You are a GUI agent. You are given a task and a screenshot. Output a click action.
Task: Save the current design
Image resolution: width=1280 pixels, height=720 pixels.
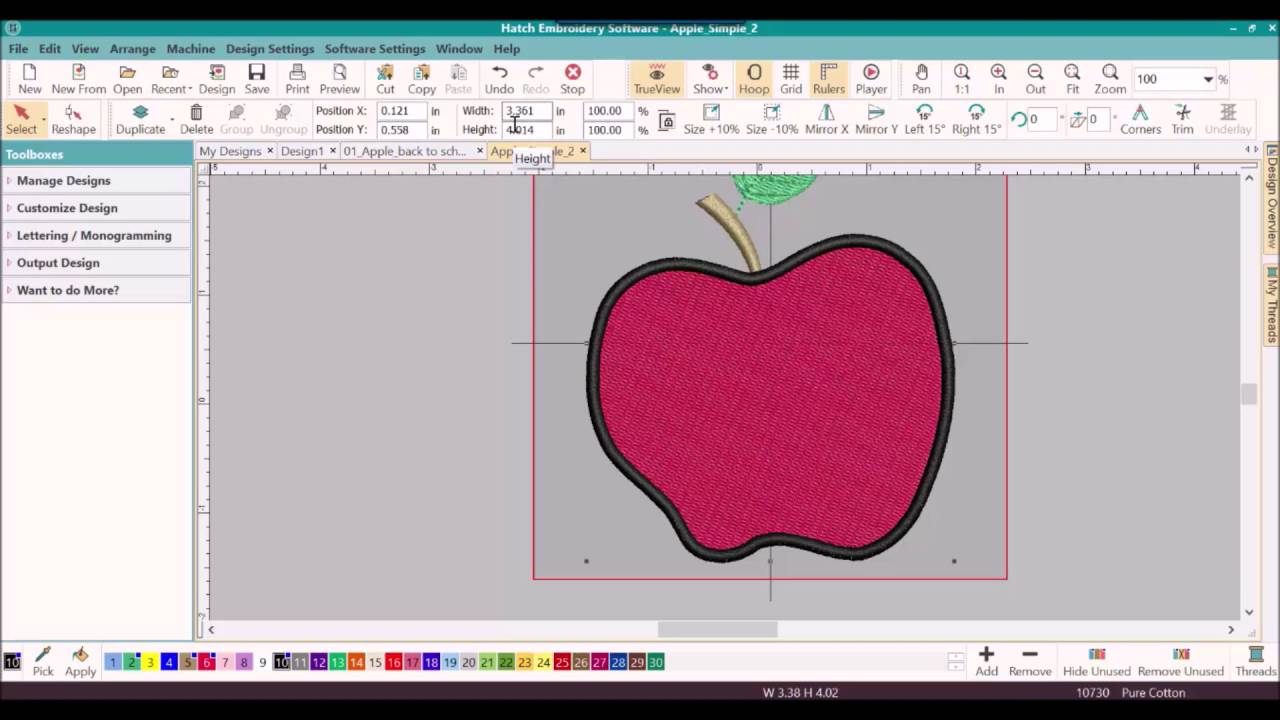click(257, 79)
